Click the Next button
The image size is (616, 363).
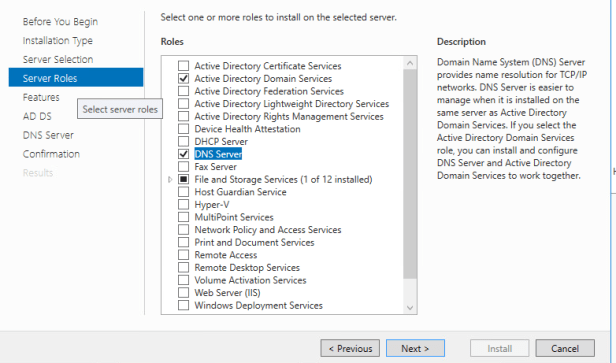pyautogui.click(x=415, y=348)
